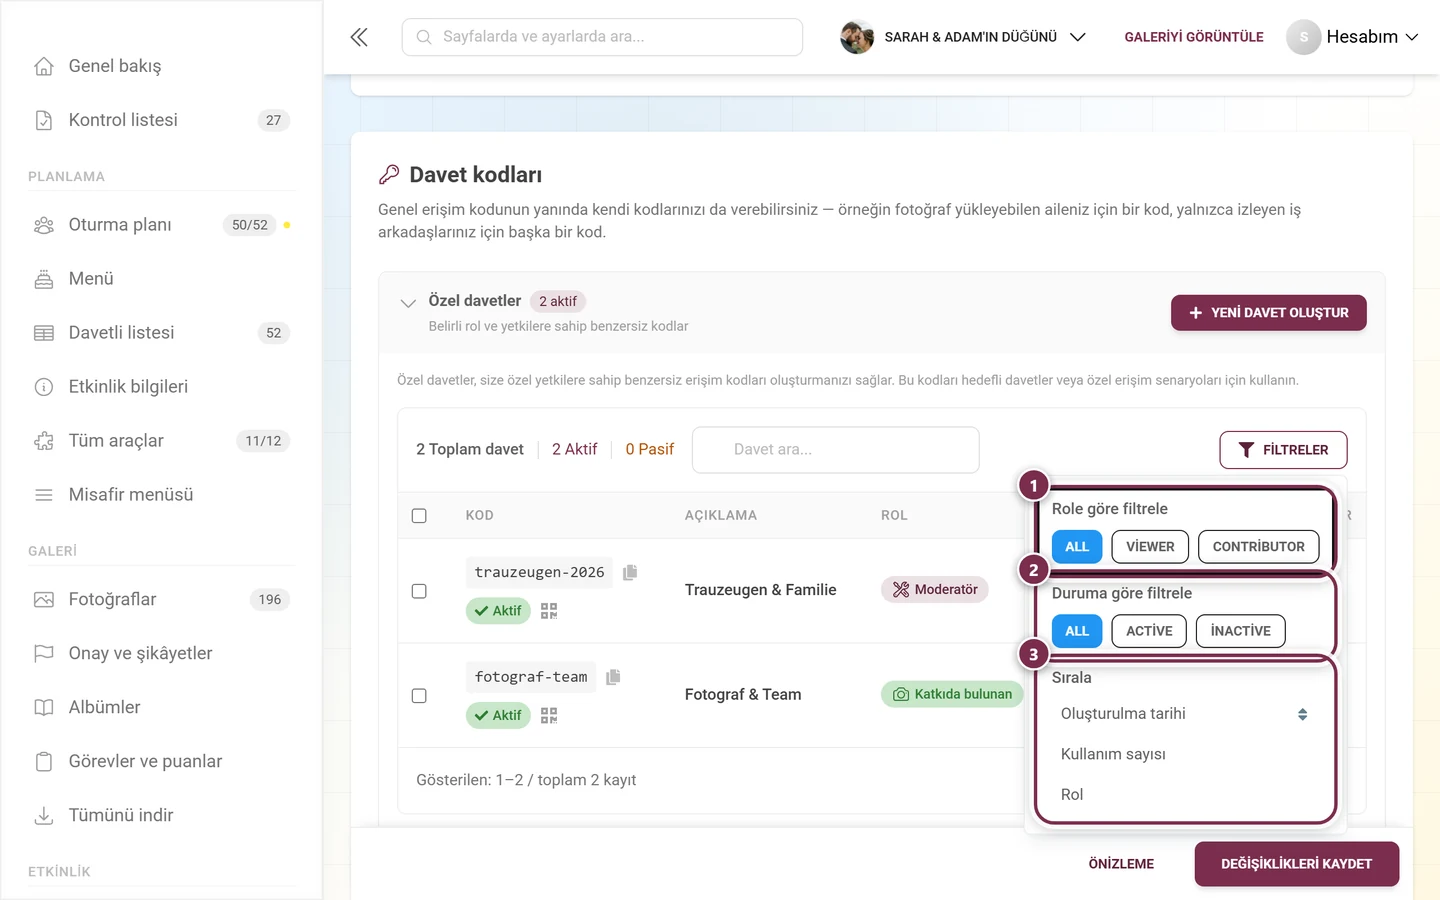Show QR code for fotograf-team
1440x900 pixels.
coord(549,715)
